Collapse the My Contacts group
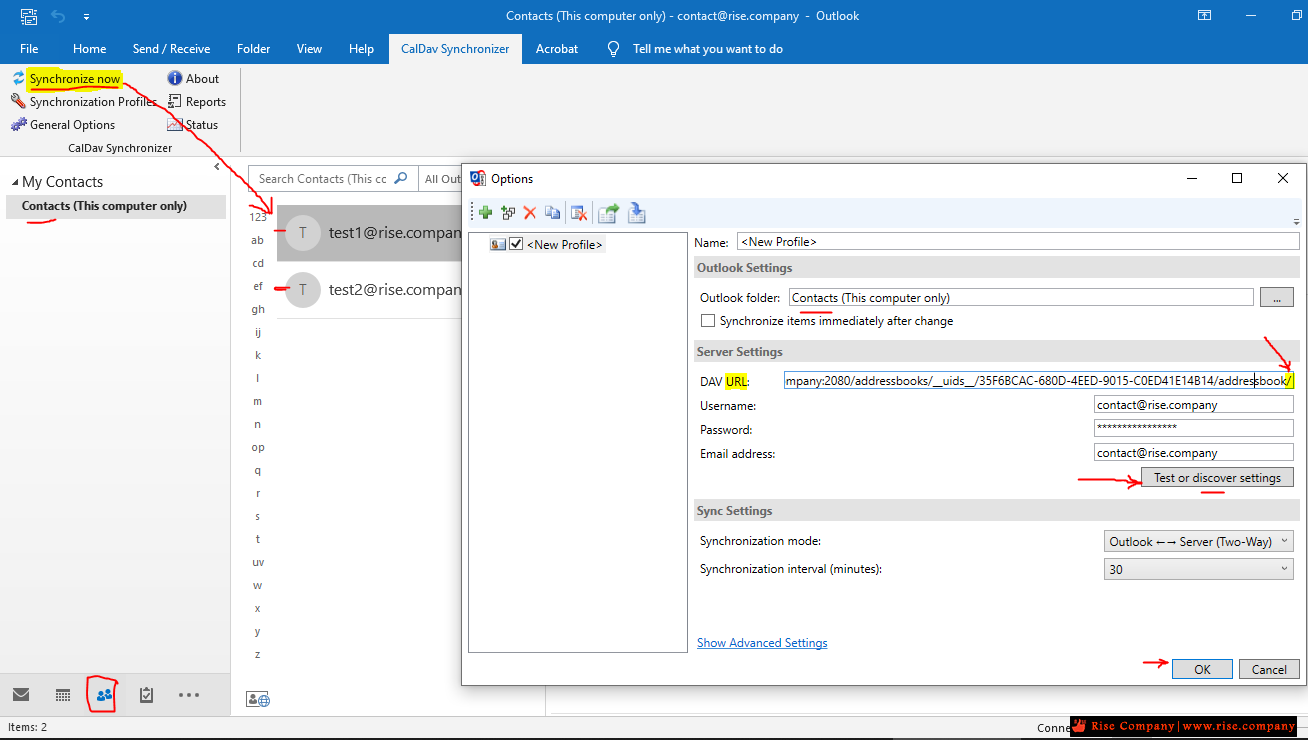Screen dimensions: 1308x740 pyautogui.click(x=15, y=182)
